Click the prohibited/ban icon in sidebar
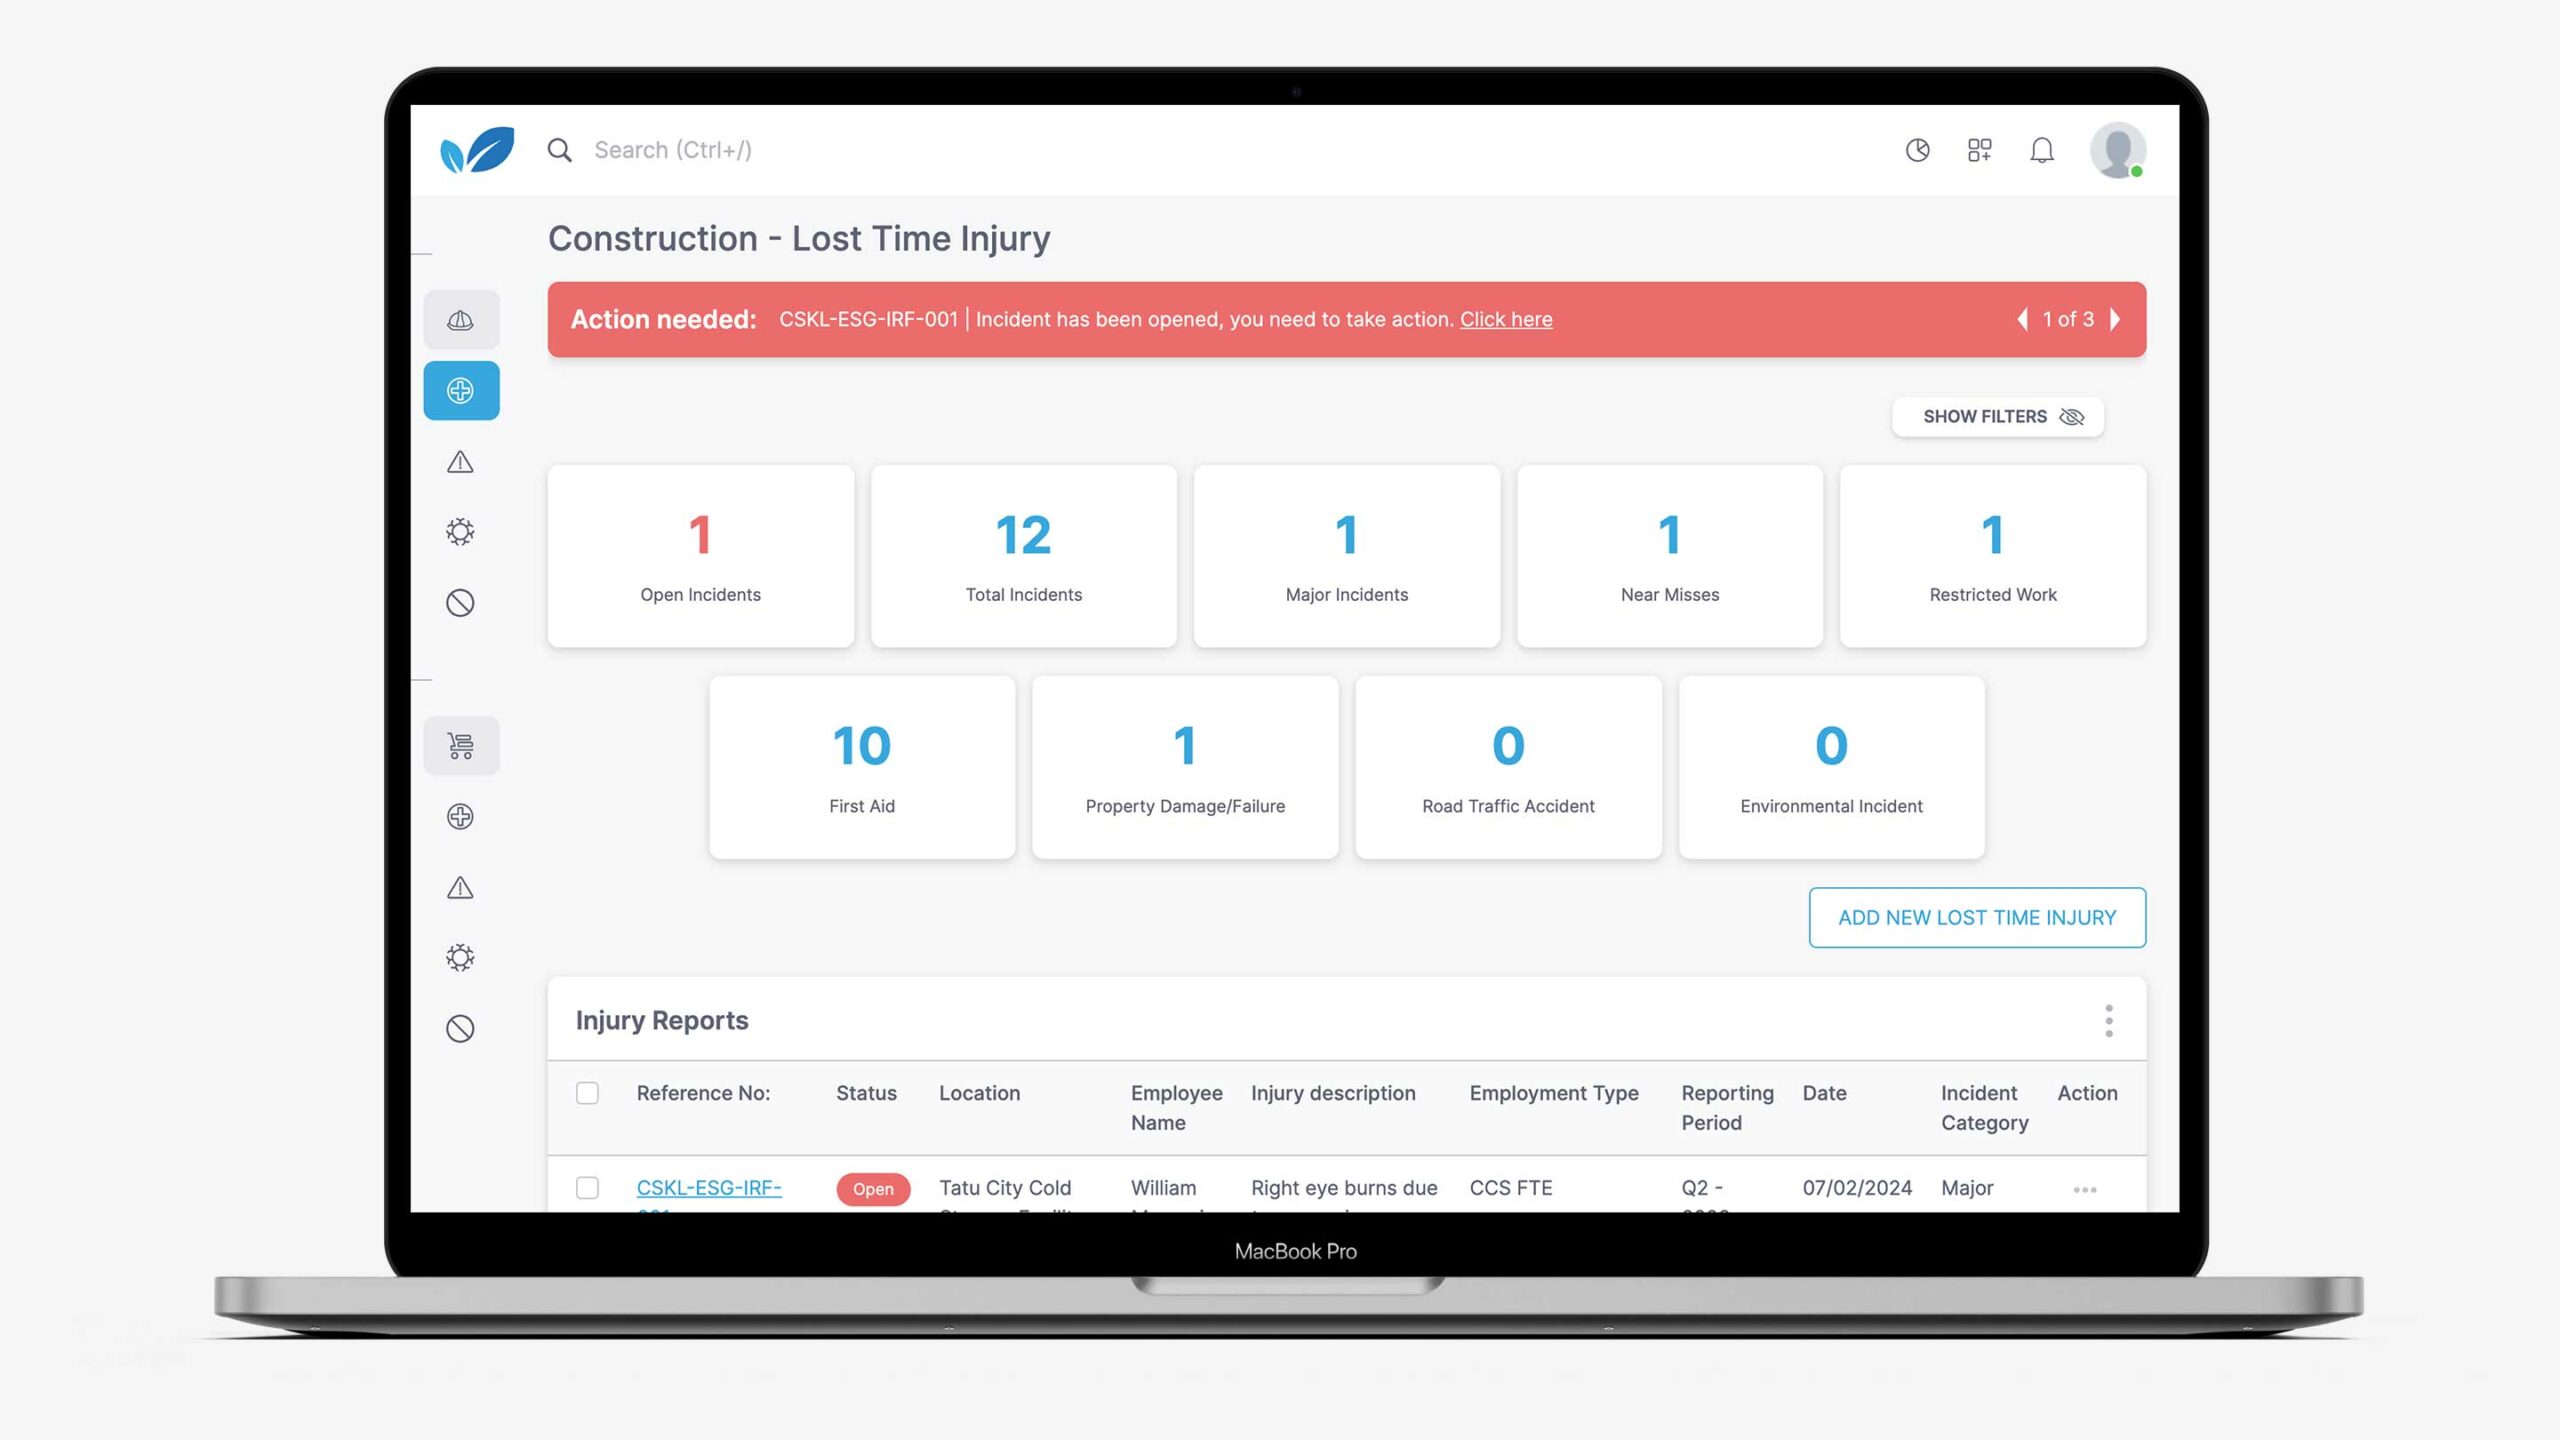 461,603
